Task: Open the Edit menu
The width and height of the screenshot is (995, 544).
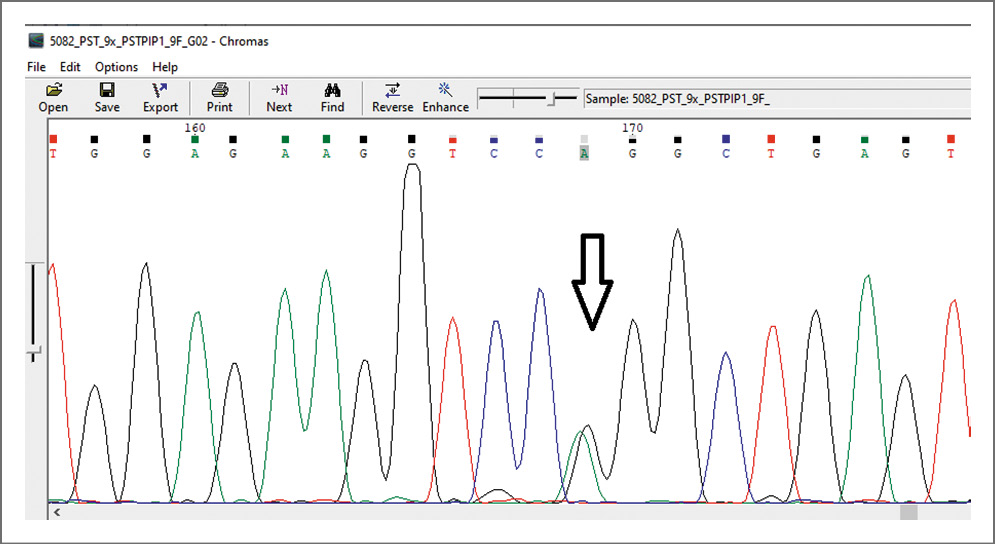Action: point(70,67)
